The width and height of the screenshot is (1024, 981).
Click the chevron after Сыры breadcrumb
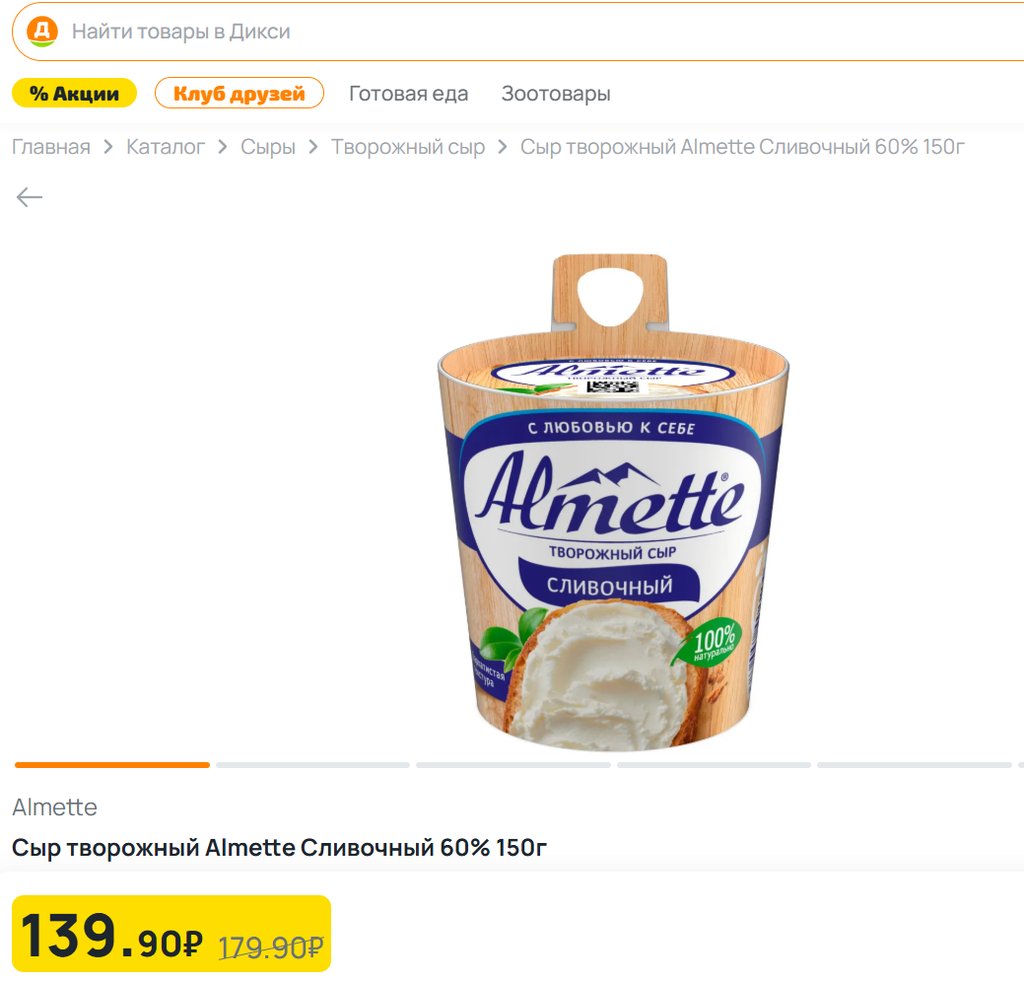point(313,148)
